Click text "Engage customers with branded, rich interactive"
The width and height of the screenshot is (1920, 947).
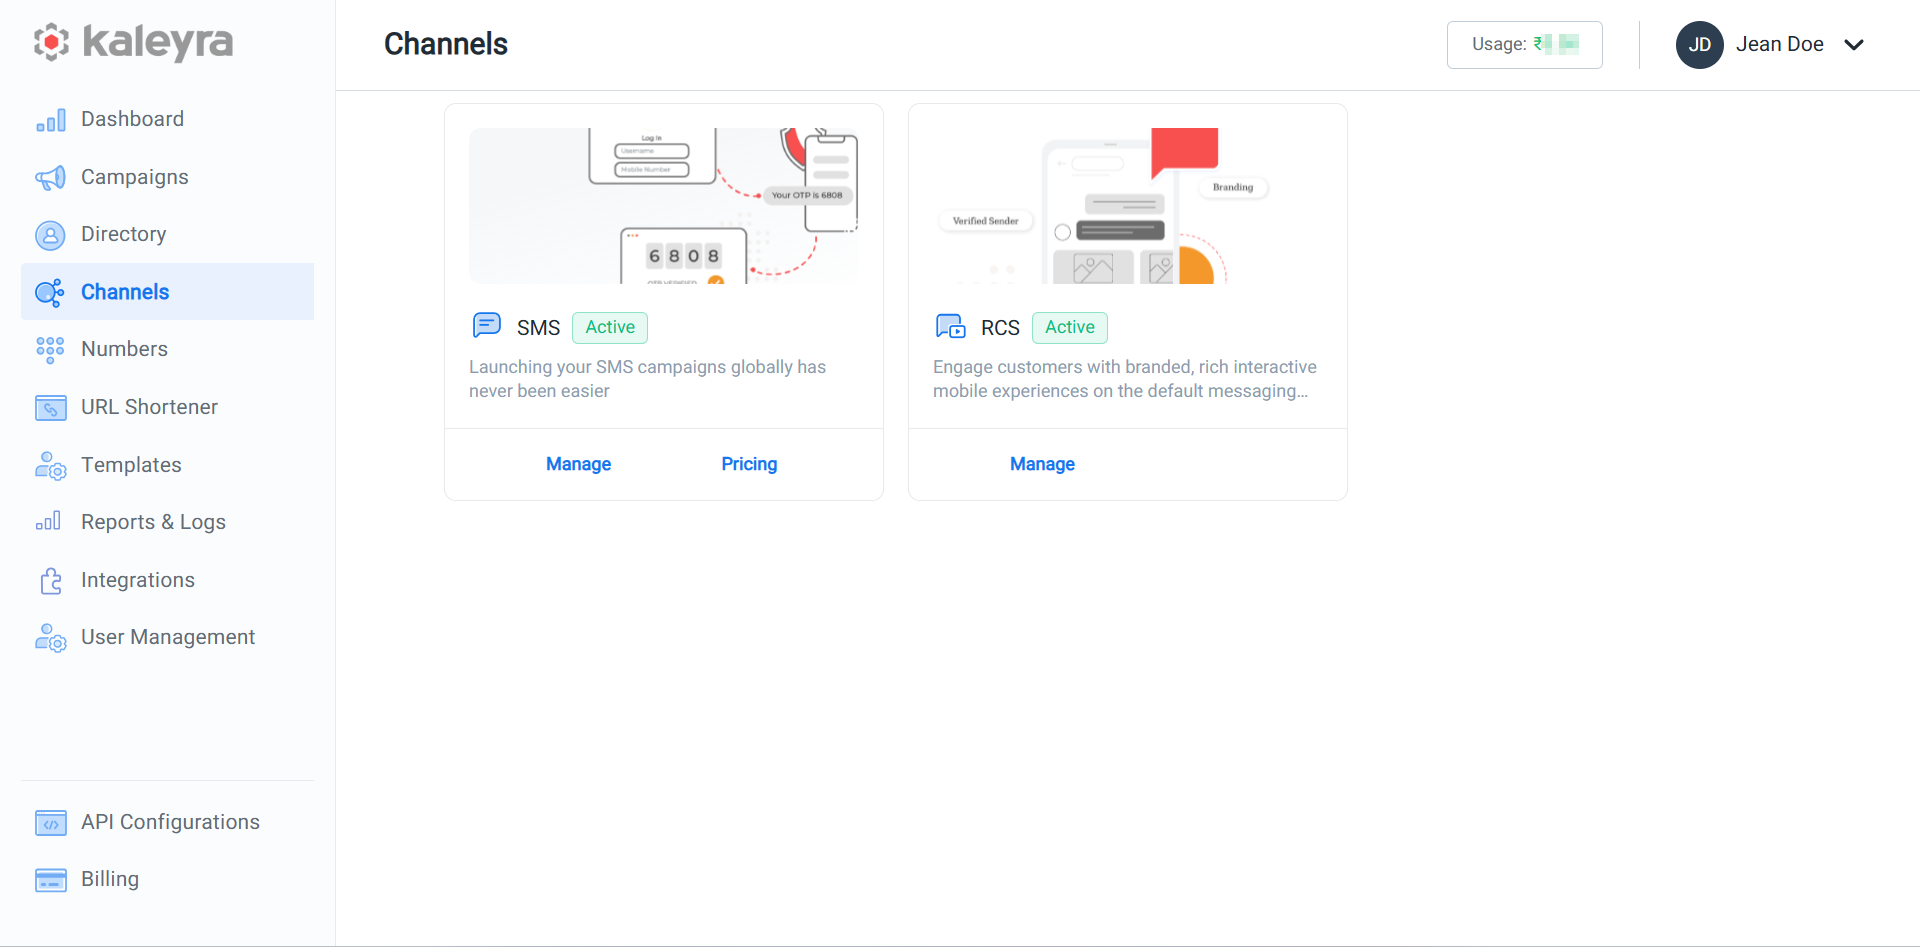pyautogui.click(x=1125, y=367)
